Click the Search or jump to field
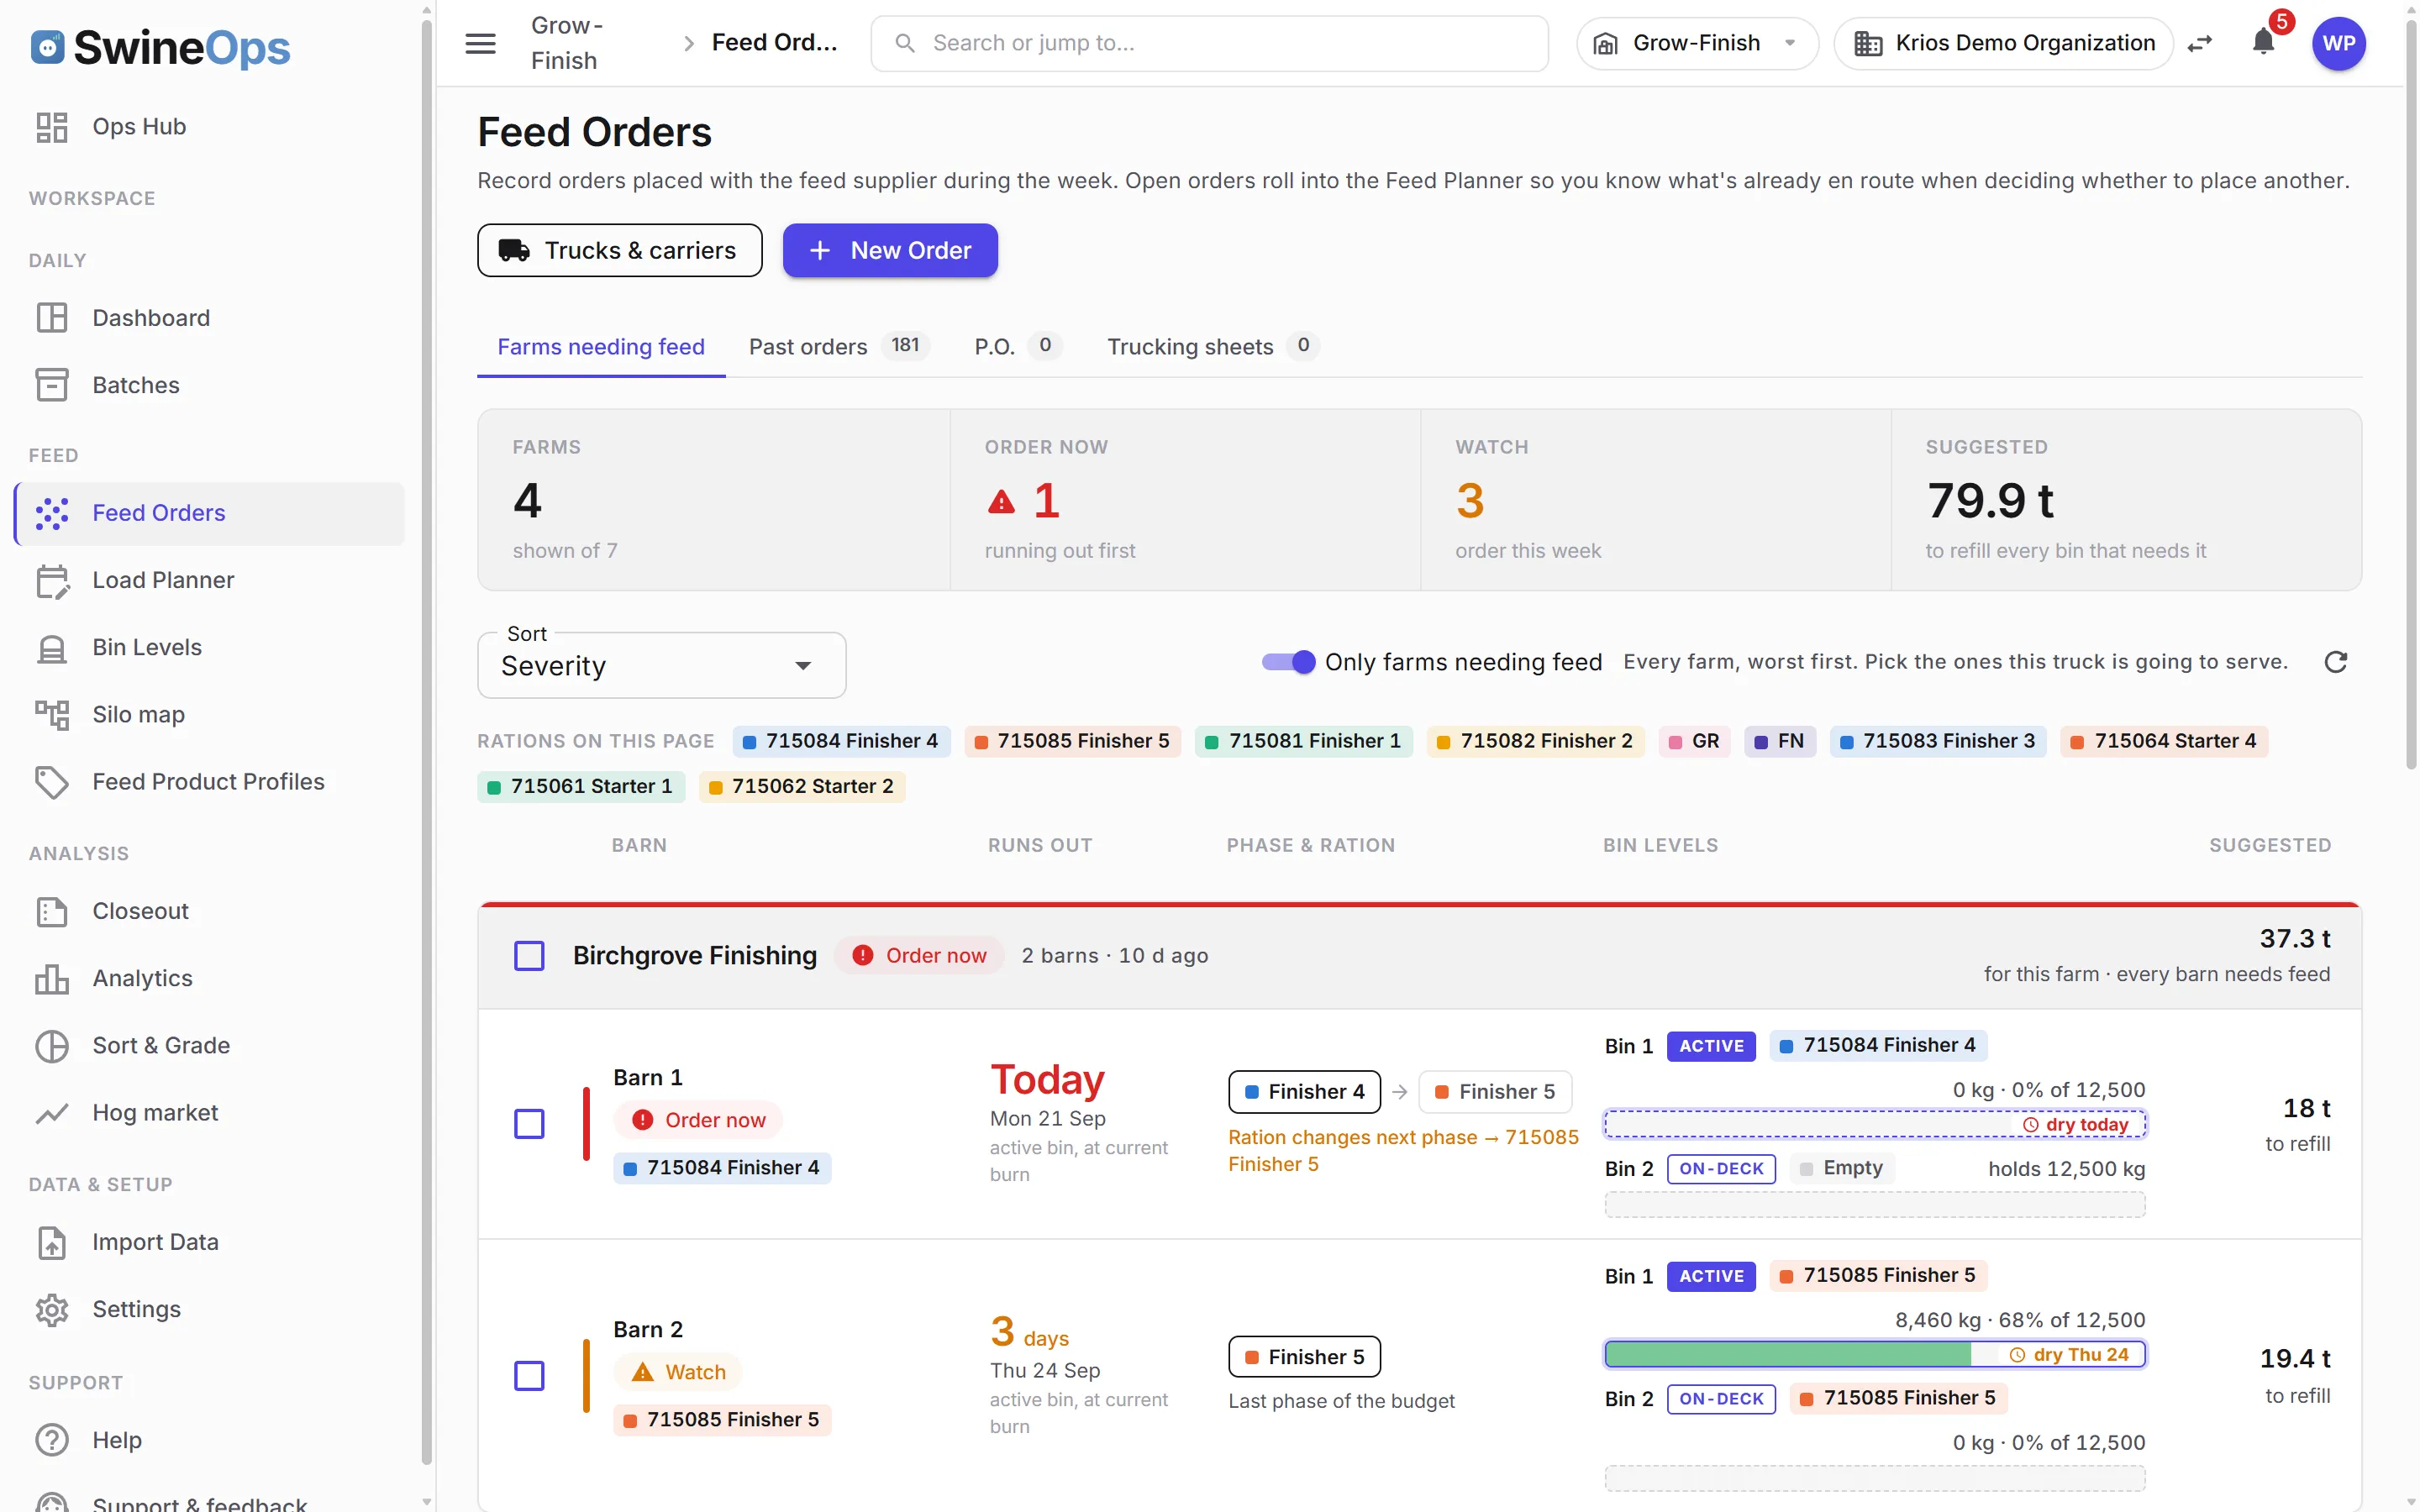This screenshot has width=2420, height=1512. point(1209,43)
